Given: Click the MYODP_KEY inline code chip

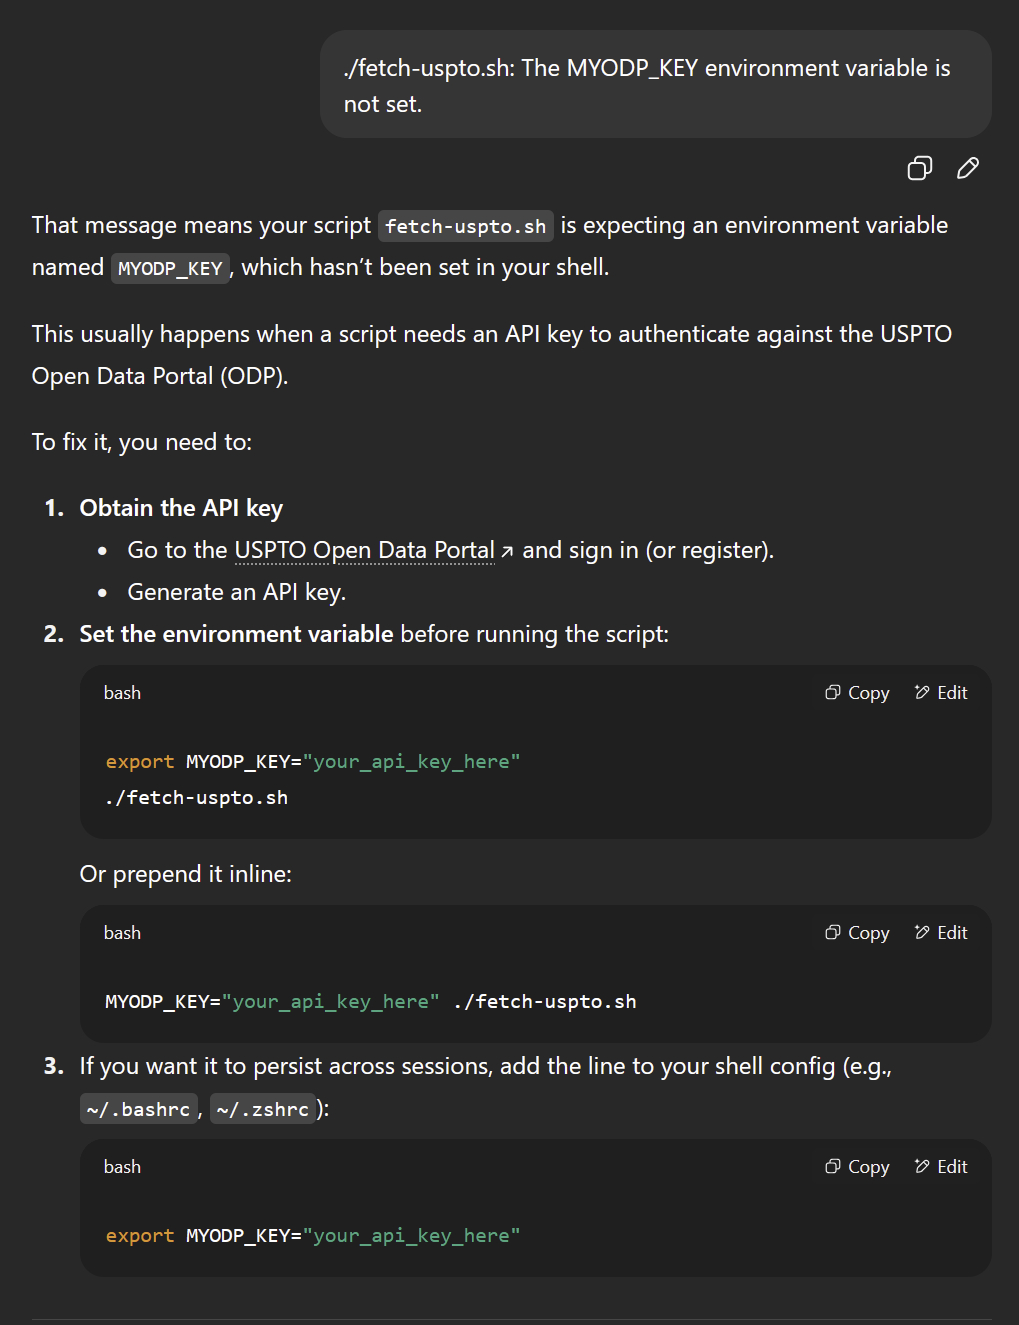Looking at the screenshot, I should click(170, 269).
